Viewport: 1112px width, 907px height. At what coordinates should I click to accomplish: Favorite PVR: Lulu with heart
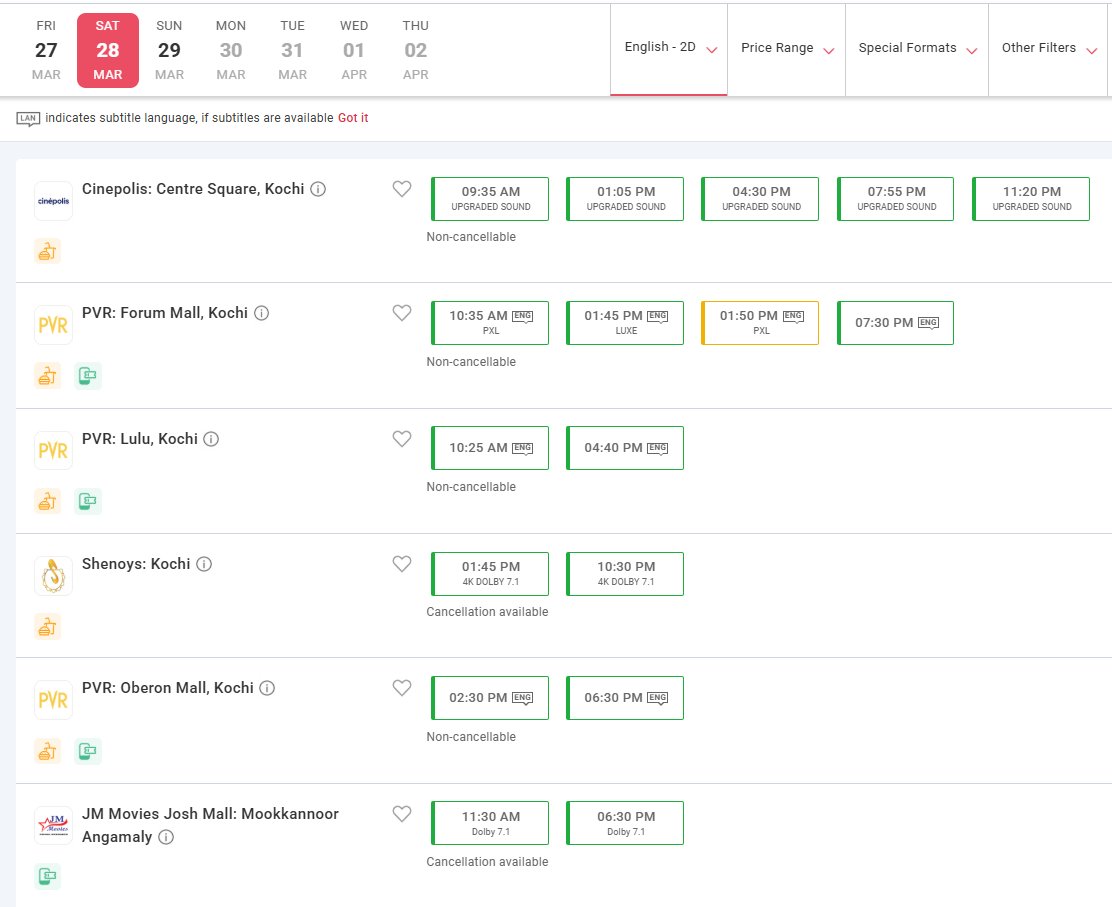tap(402, 439)
